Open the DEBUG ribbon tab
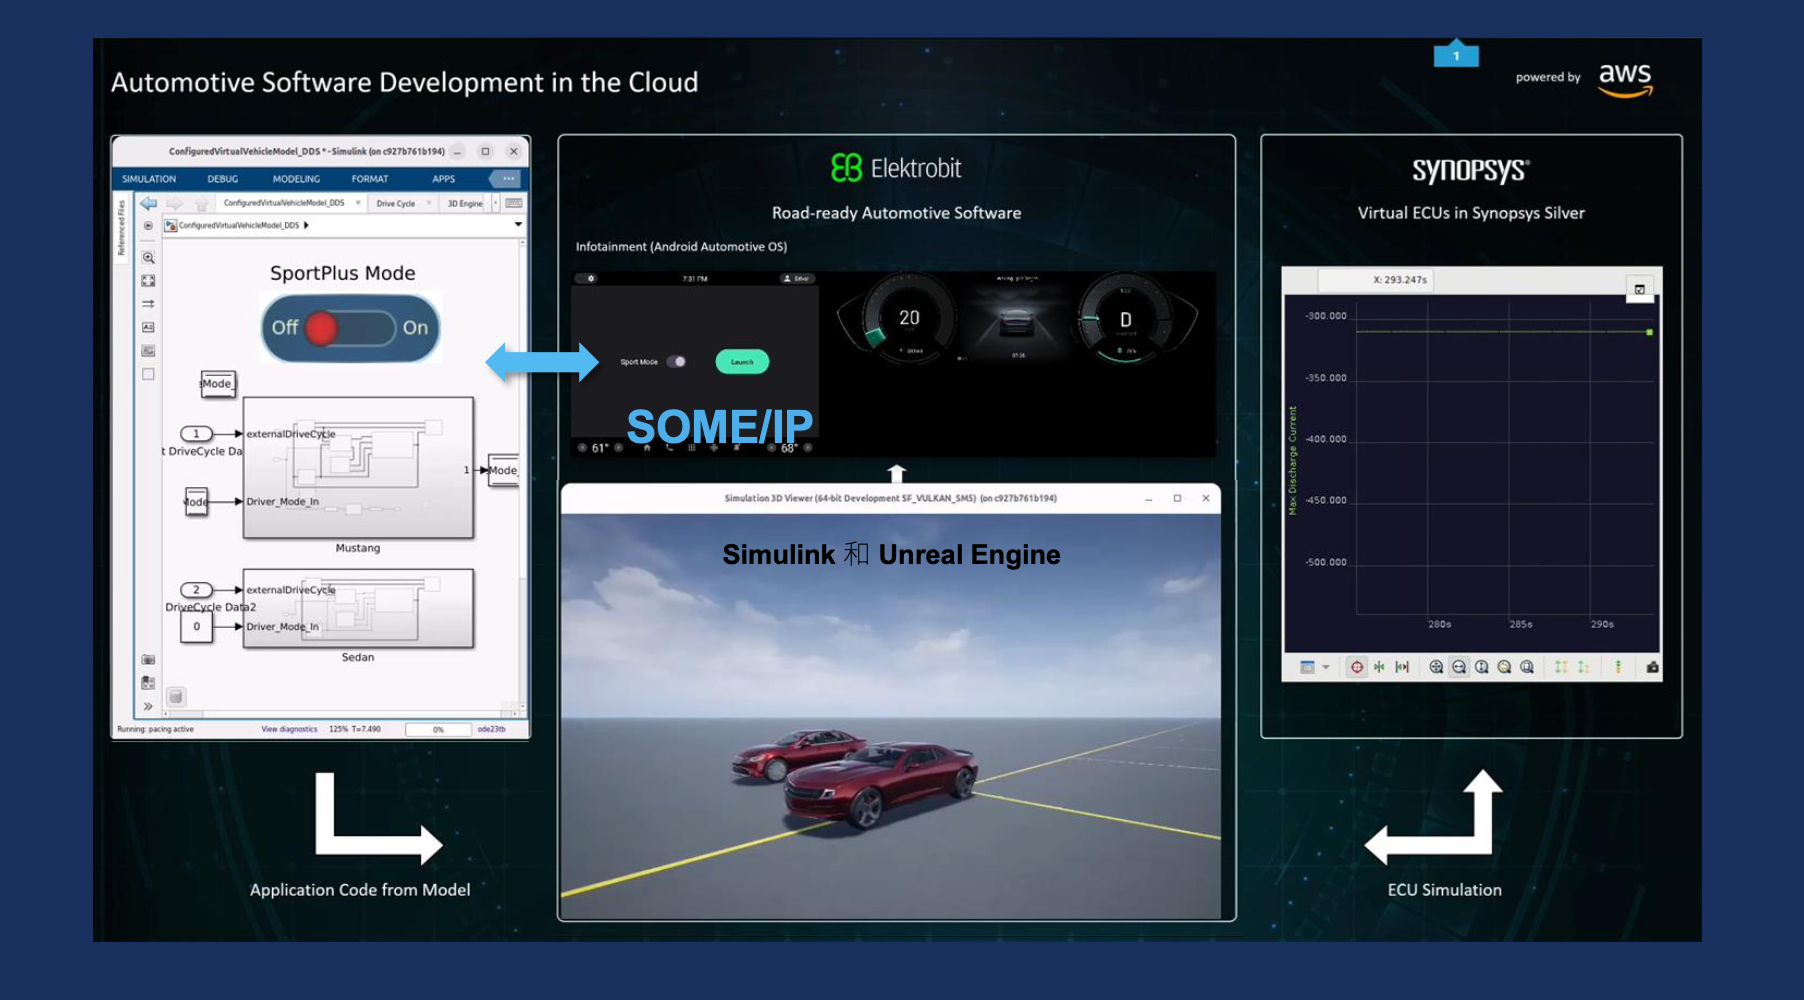 [x=222, y=179]
